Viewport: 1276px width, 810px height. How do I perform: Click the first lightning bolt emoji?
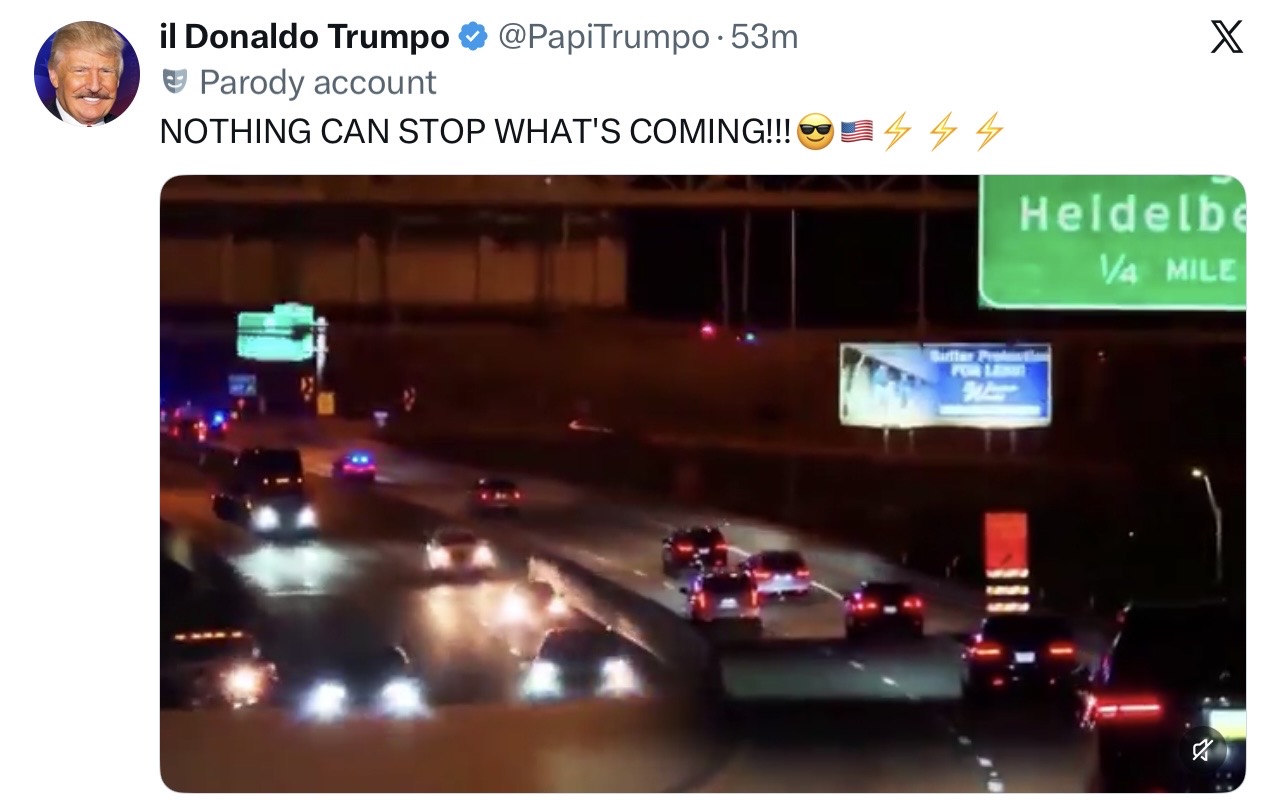click(897, 131)
